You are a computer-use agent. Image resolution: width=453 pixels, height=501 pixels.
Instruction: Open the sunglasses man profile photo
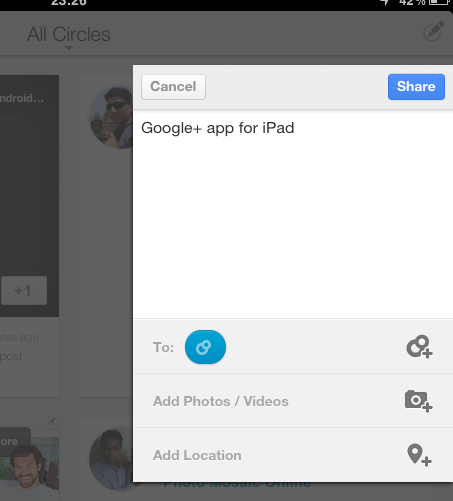tap(111, 117)
